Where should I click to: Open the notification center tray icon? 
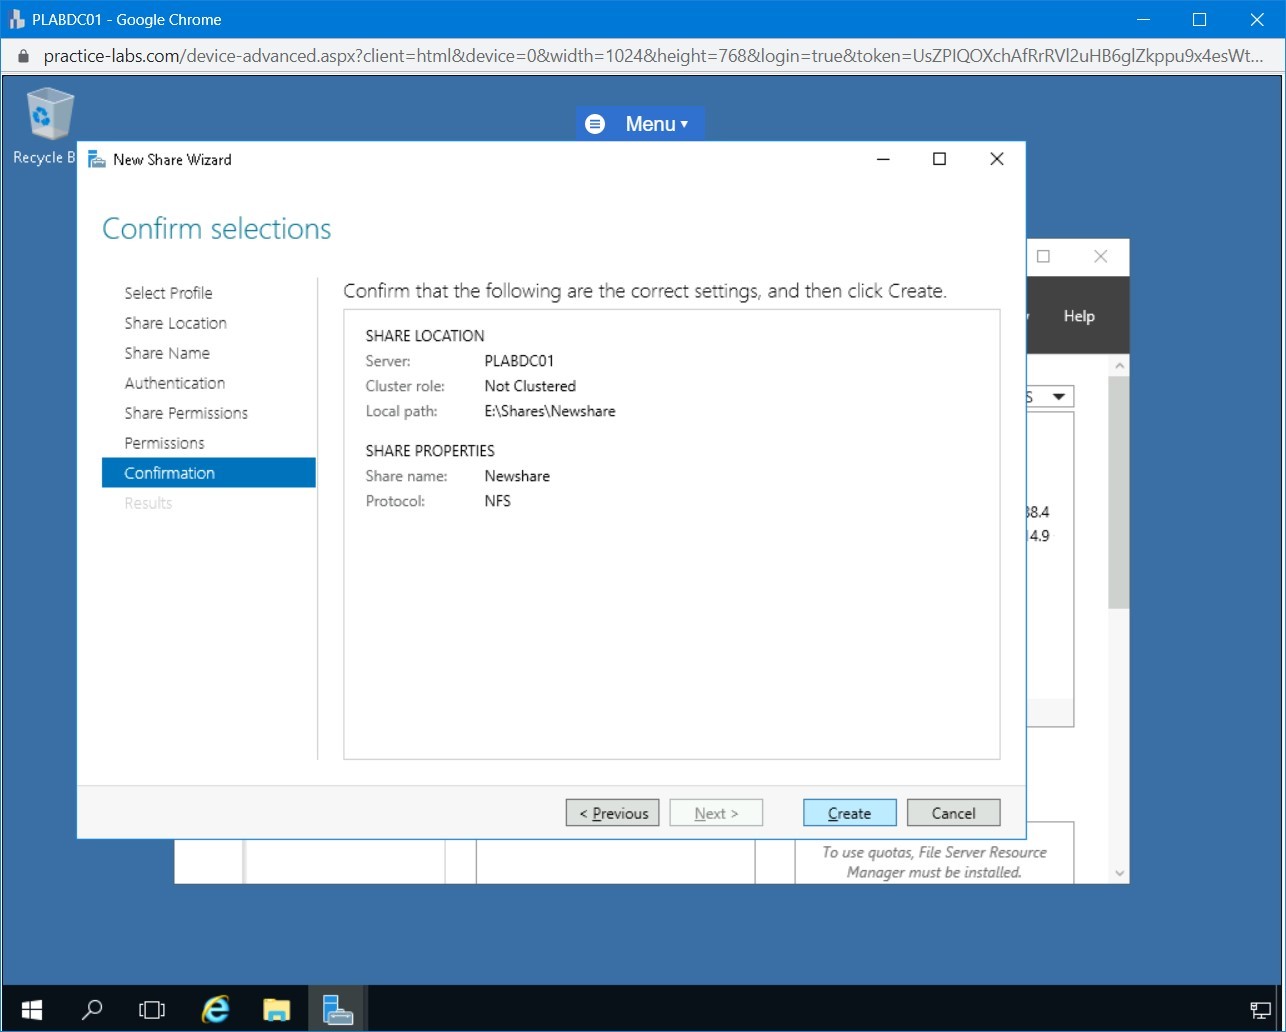(x=1260, y=1009)
